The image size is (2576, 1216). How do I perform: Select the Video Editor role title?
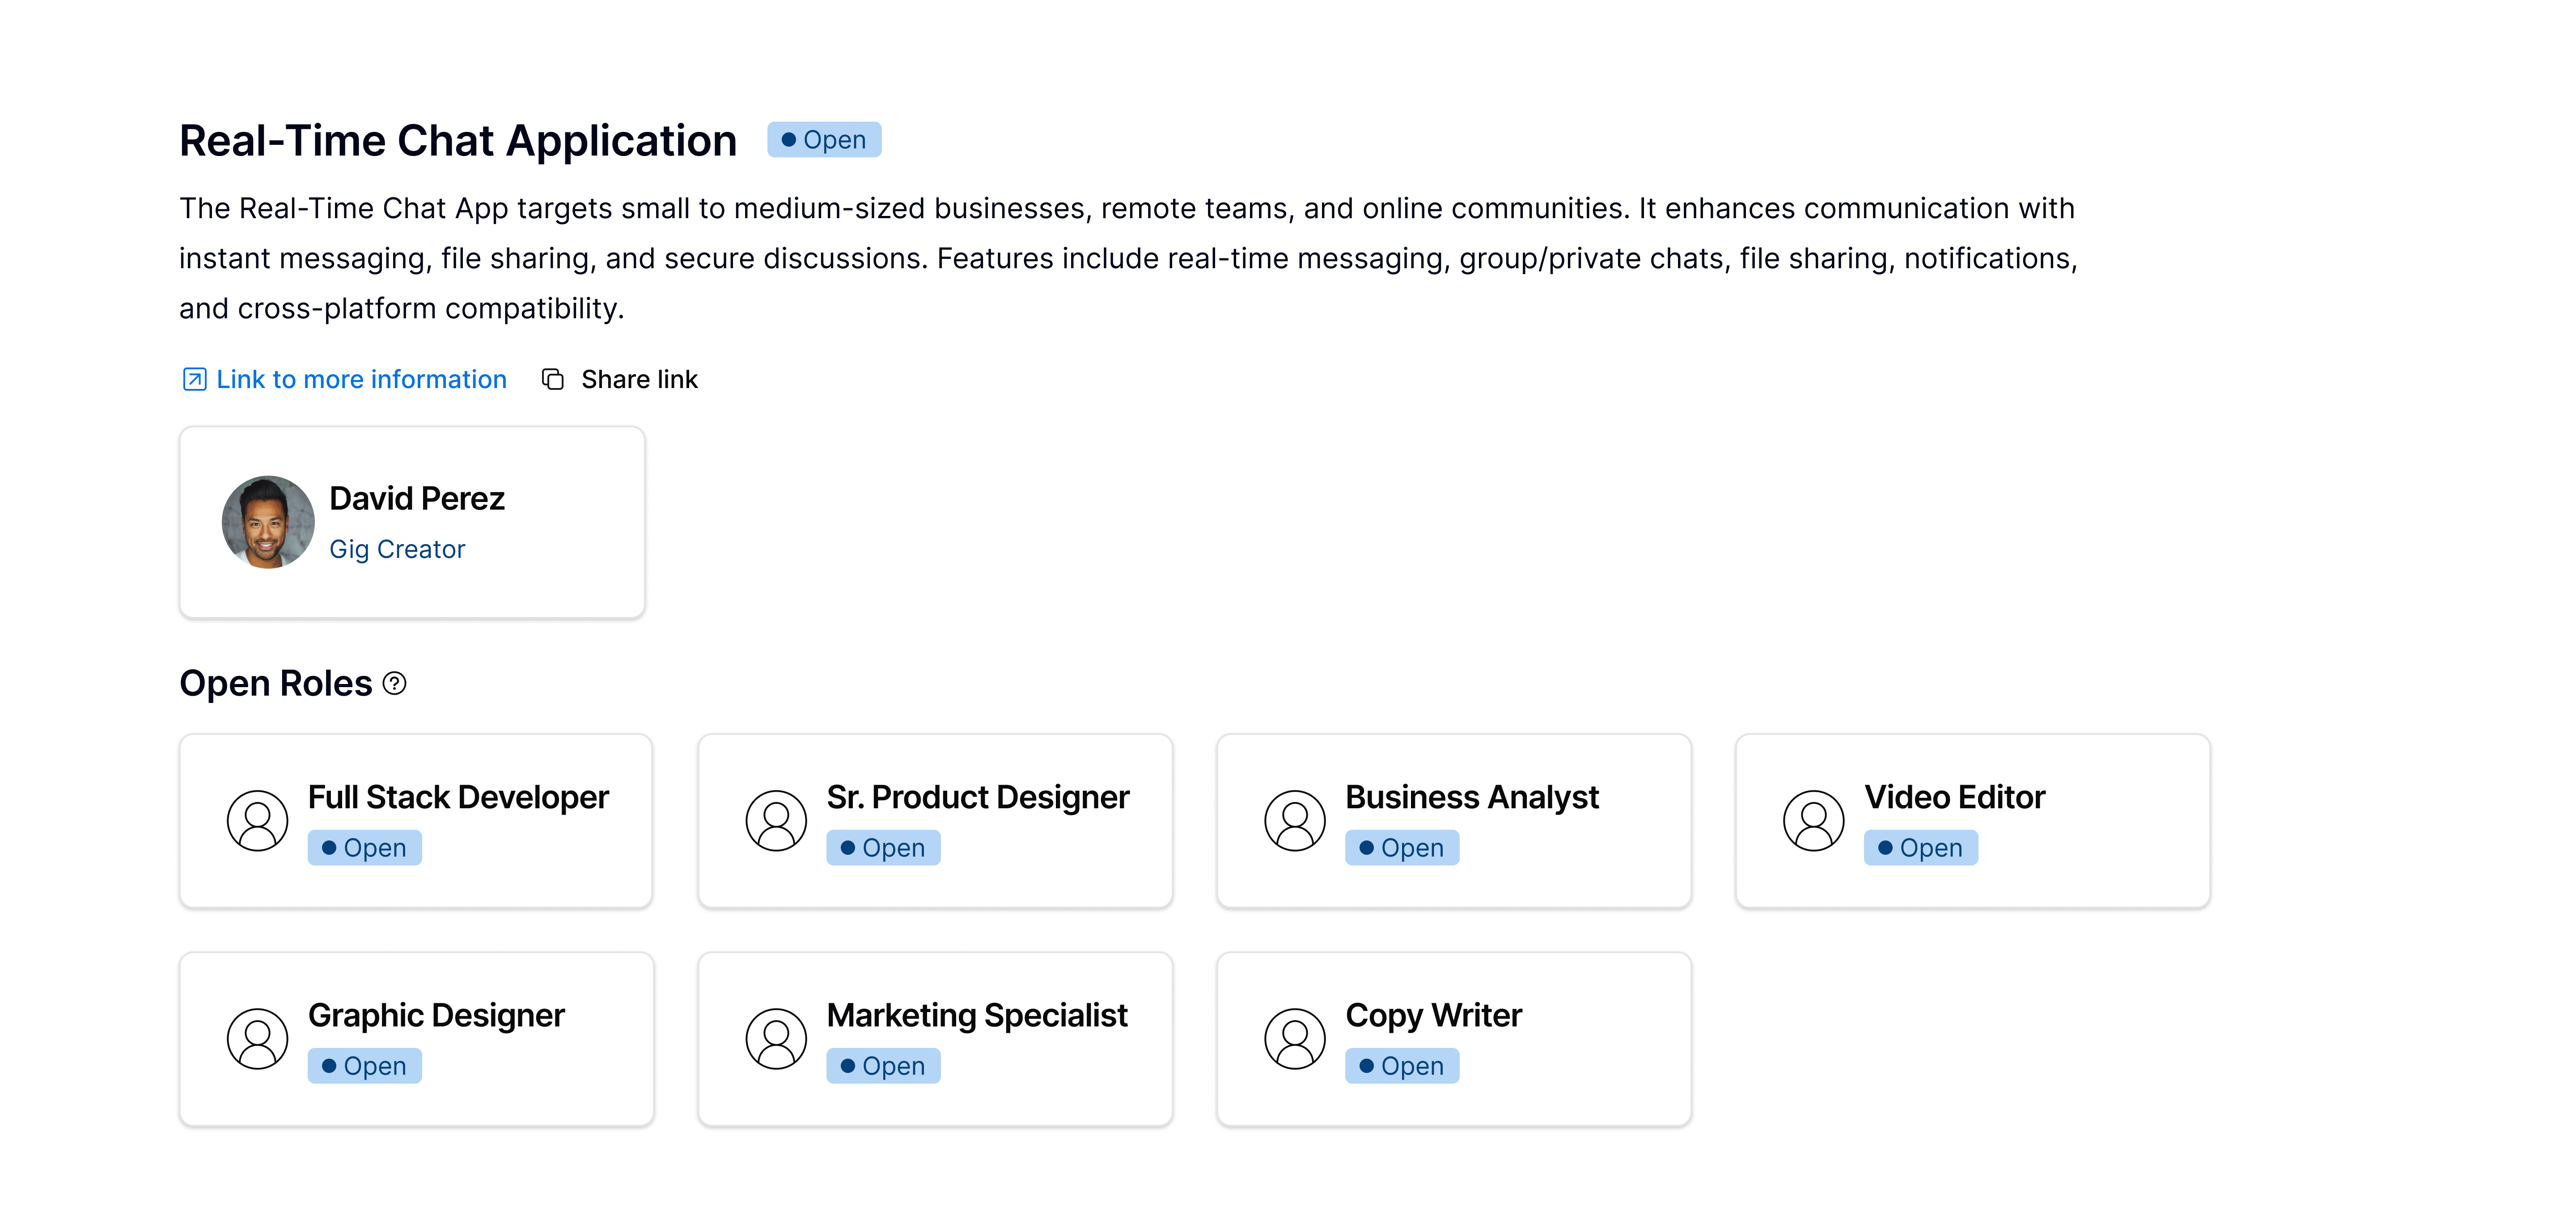(1955, 797)
